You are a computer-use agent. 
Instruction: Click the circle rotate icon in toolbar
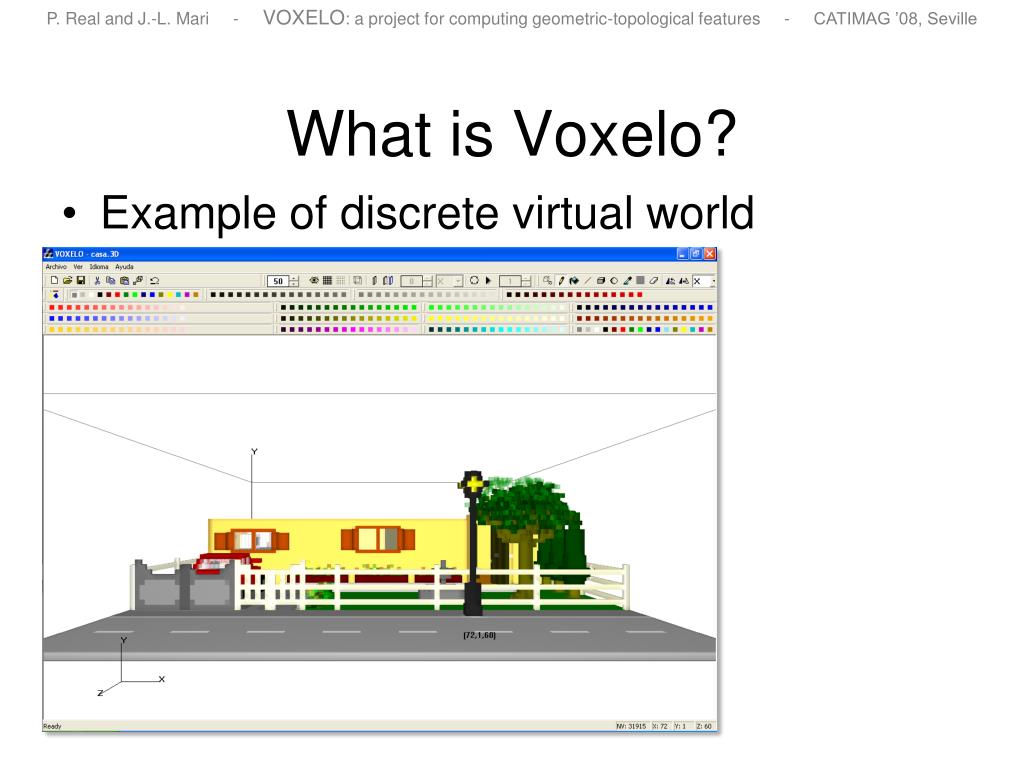474,280
